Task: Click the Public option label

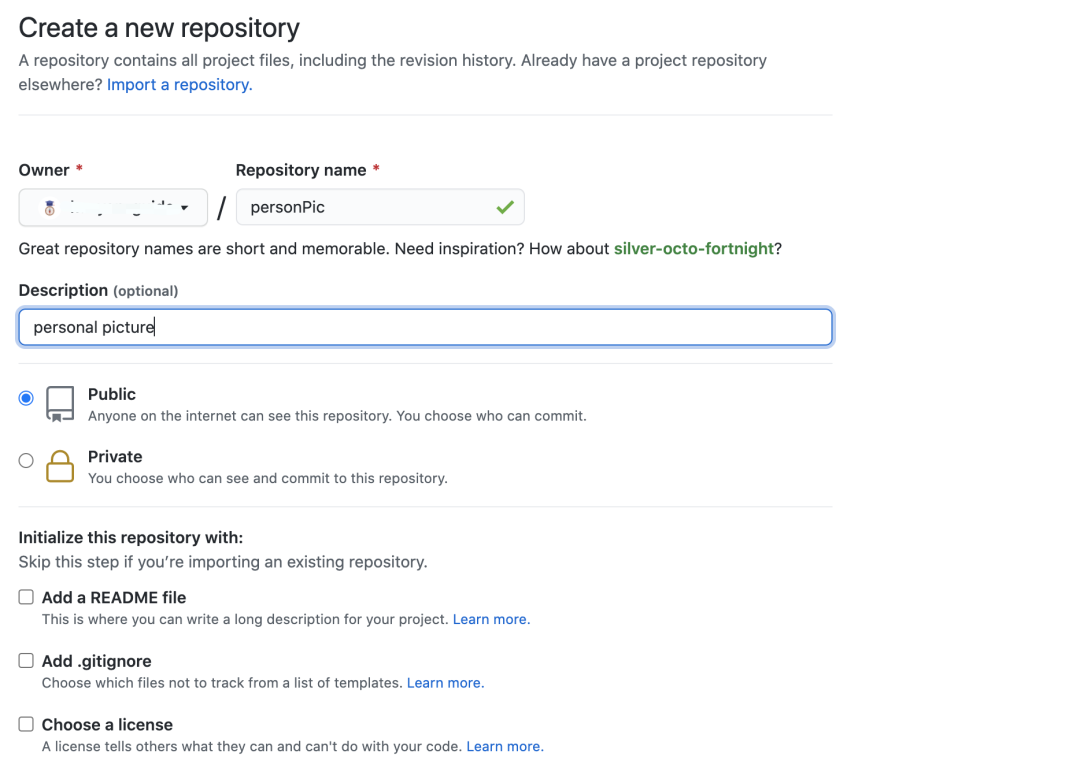Action: (x=112, y=394)
